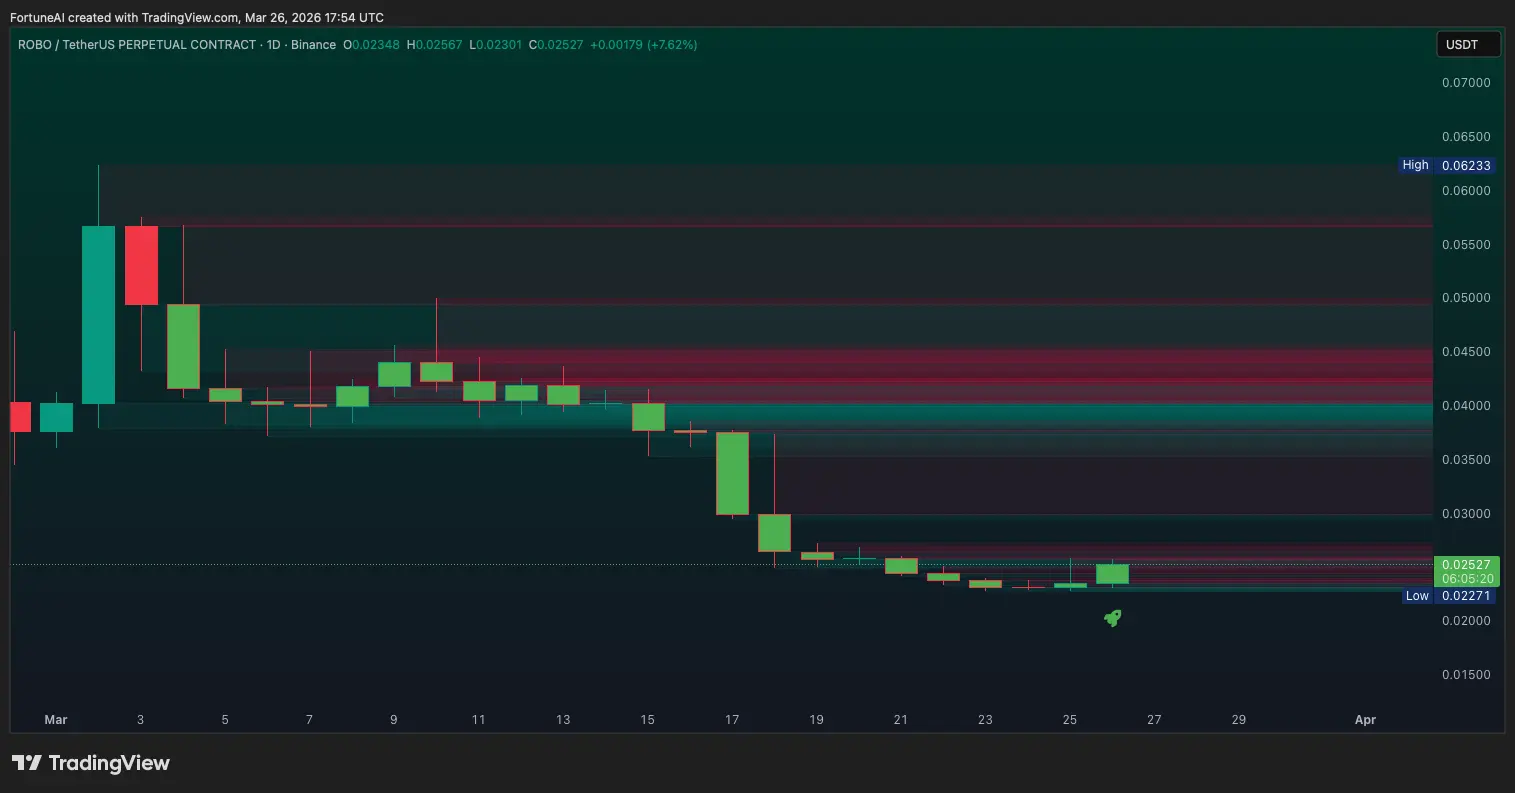The height and width of the screenshot is (793, 1515).
Task: Select the 1D interval label in the legend
Action: pos(273,45)
